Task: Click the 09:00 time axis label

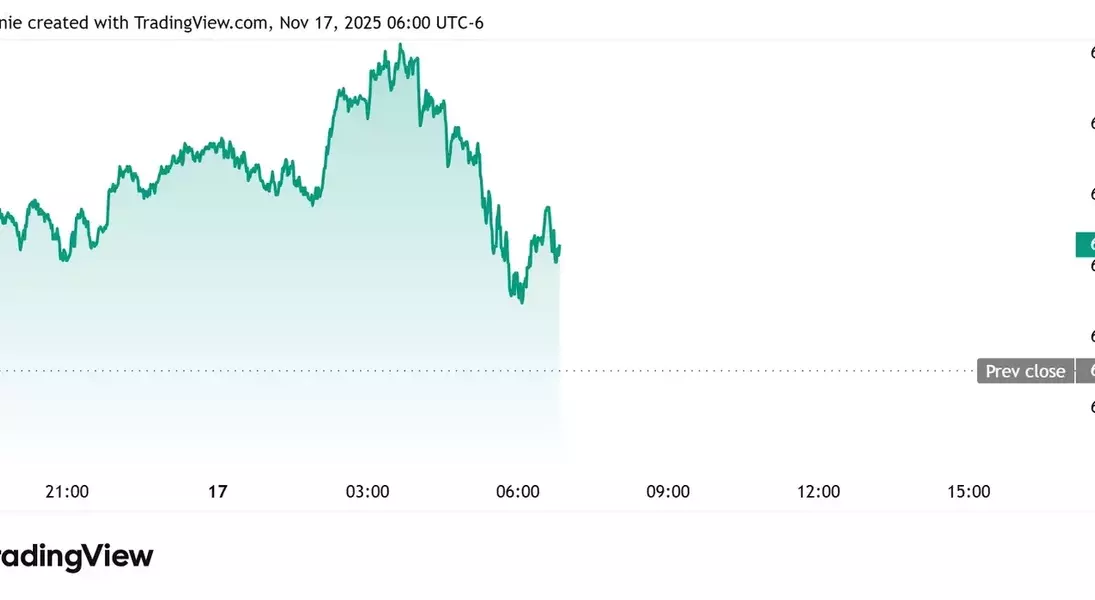Action: point(668,491)
